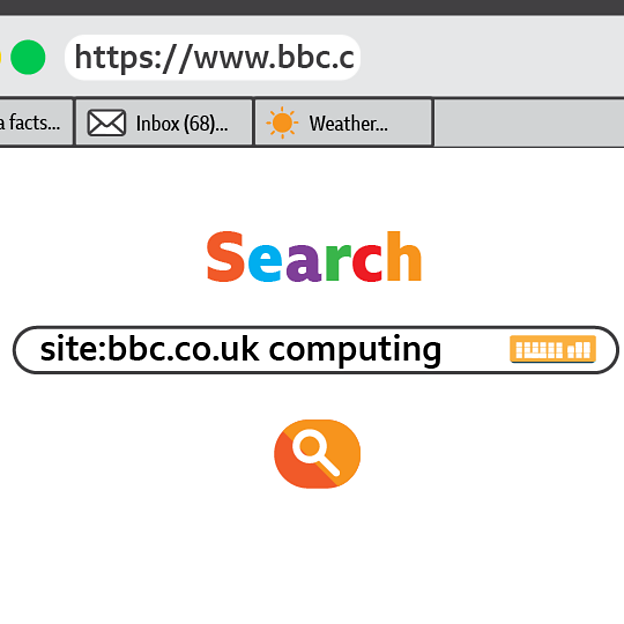The image size is (624, 624).
Task: Click the empty tab strip beside Weather tab
Action: click(x=528, y=122)
